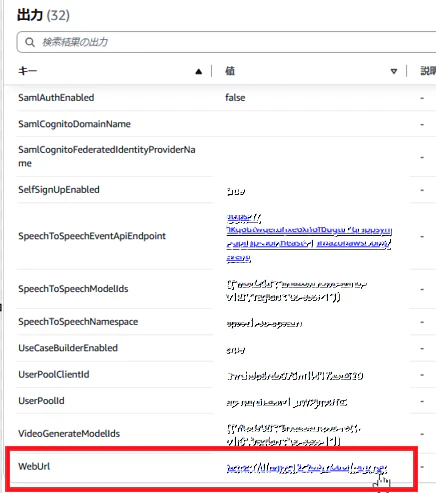
Task: Select the SpeechToSpeechNamespace key
Action: (78, 322)
